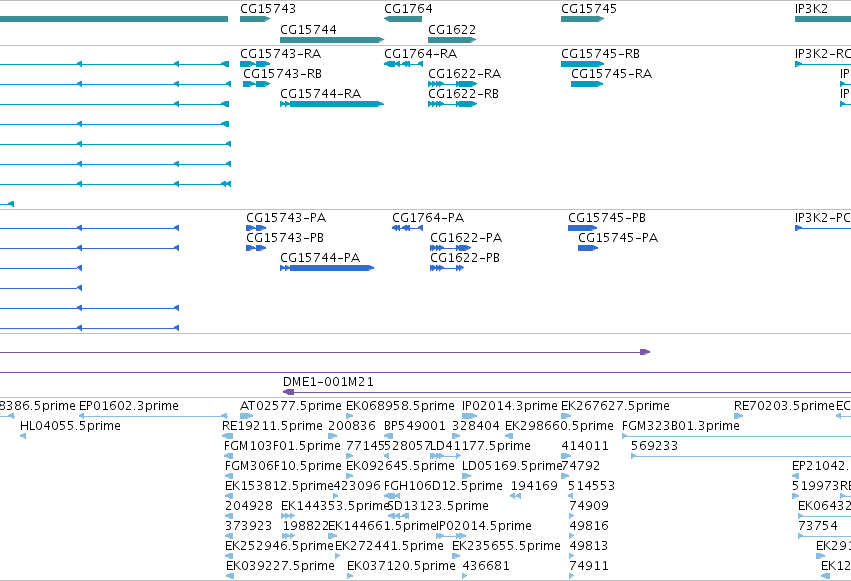Click the CG15745 gene bar

pos(582,19)
